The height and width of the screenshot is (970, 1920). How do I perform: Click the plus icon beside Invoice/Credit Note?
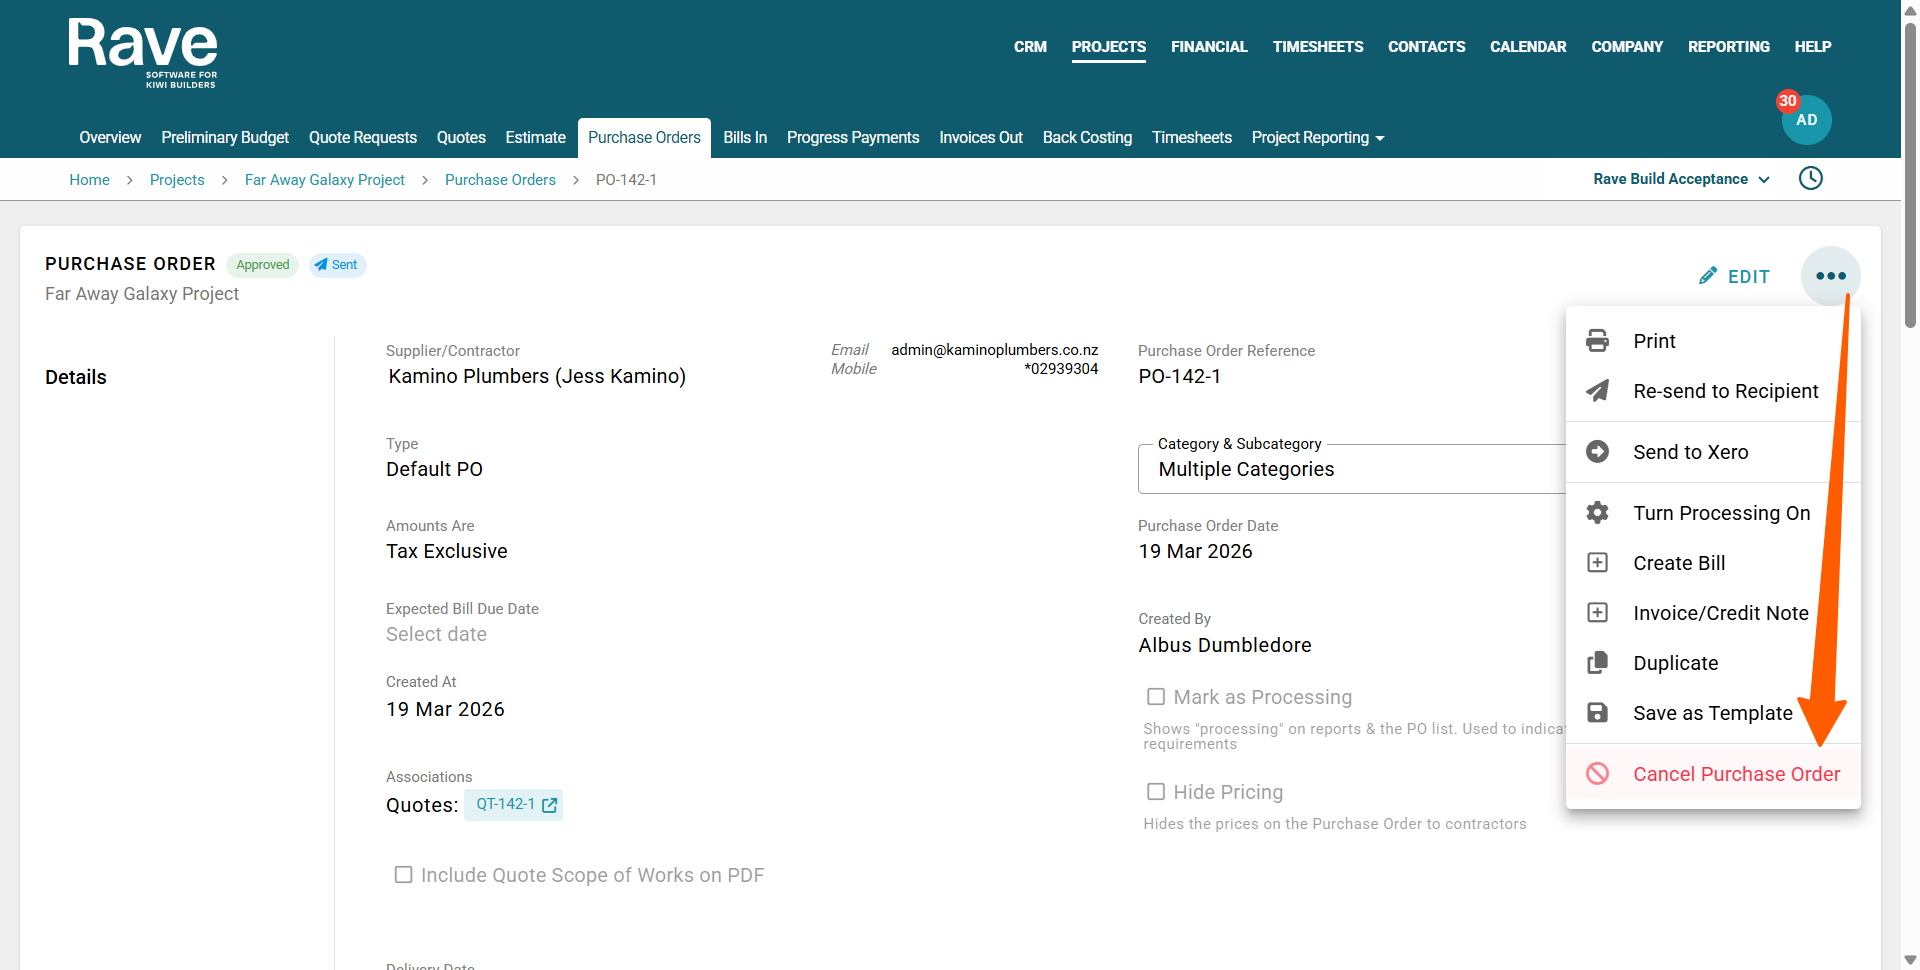pyautogui.click(x=1598, y=613)
